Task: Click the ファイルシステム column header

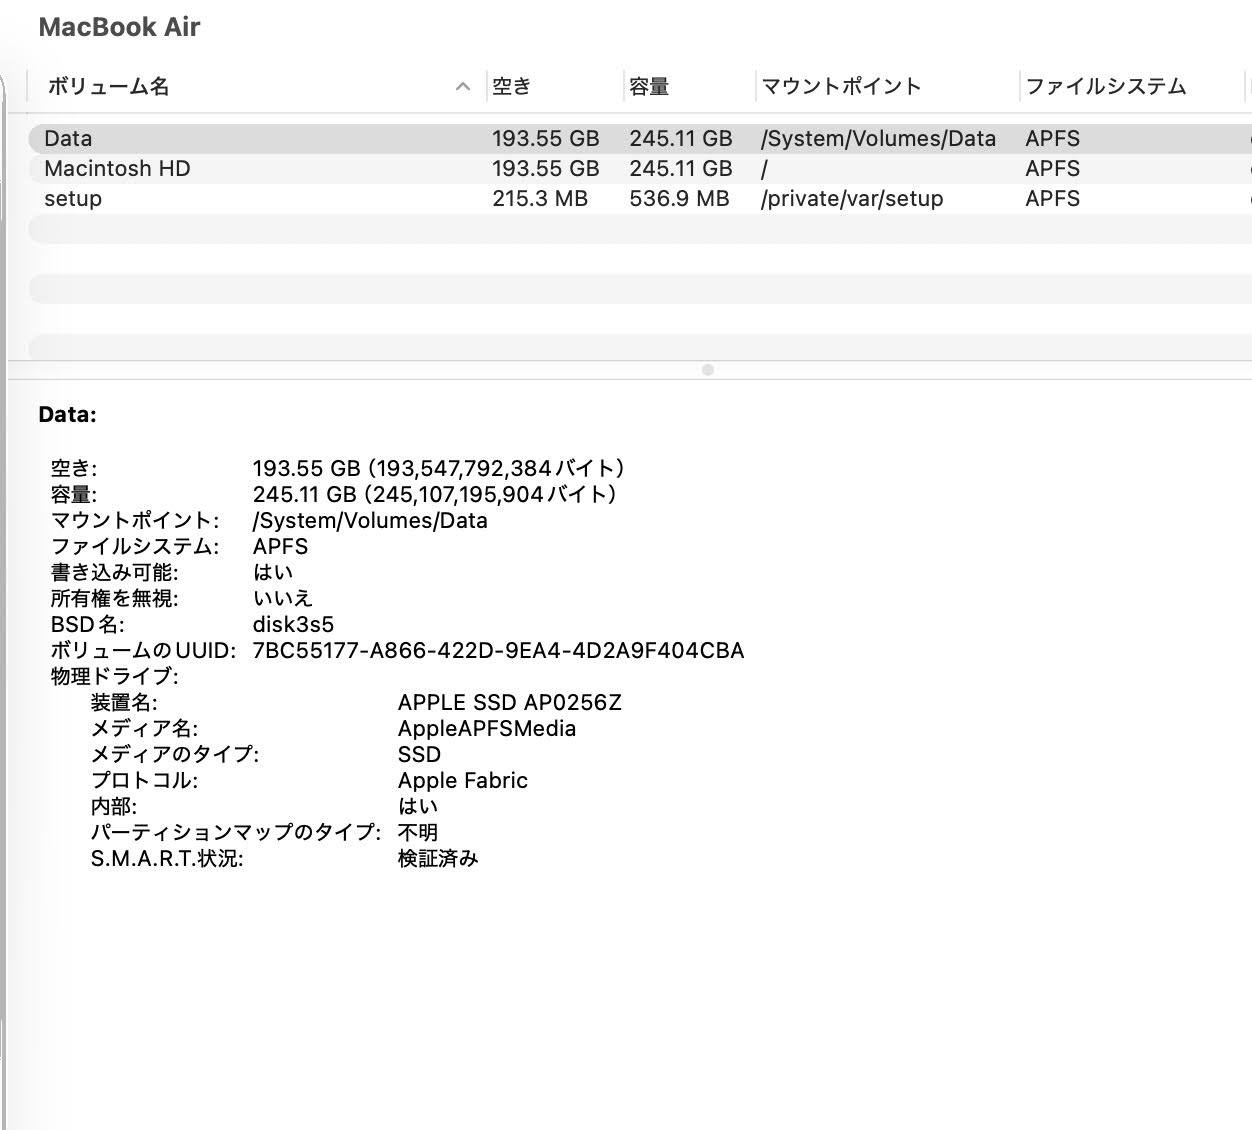Action: point(1103,87)
